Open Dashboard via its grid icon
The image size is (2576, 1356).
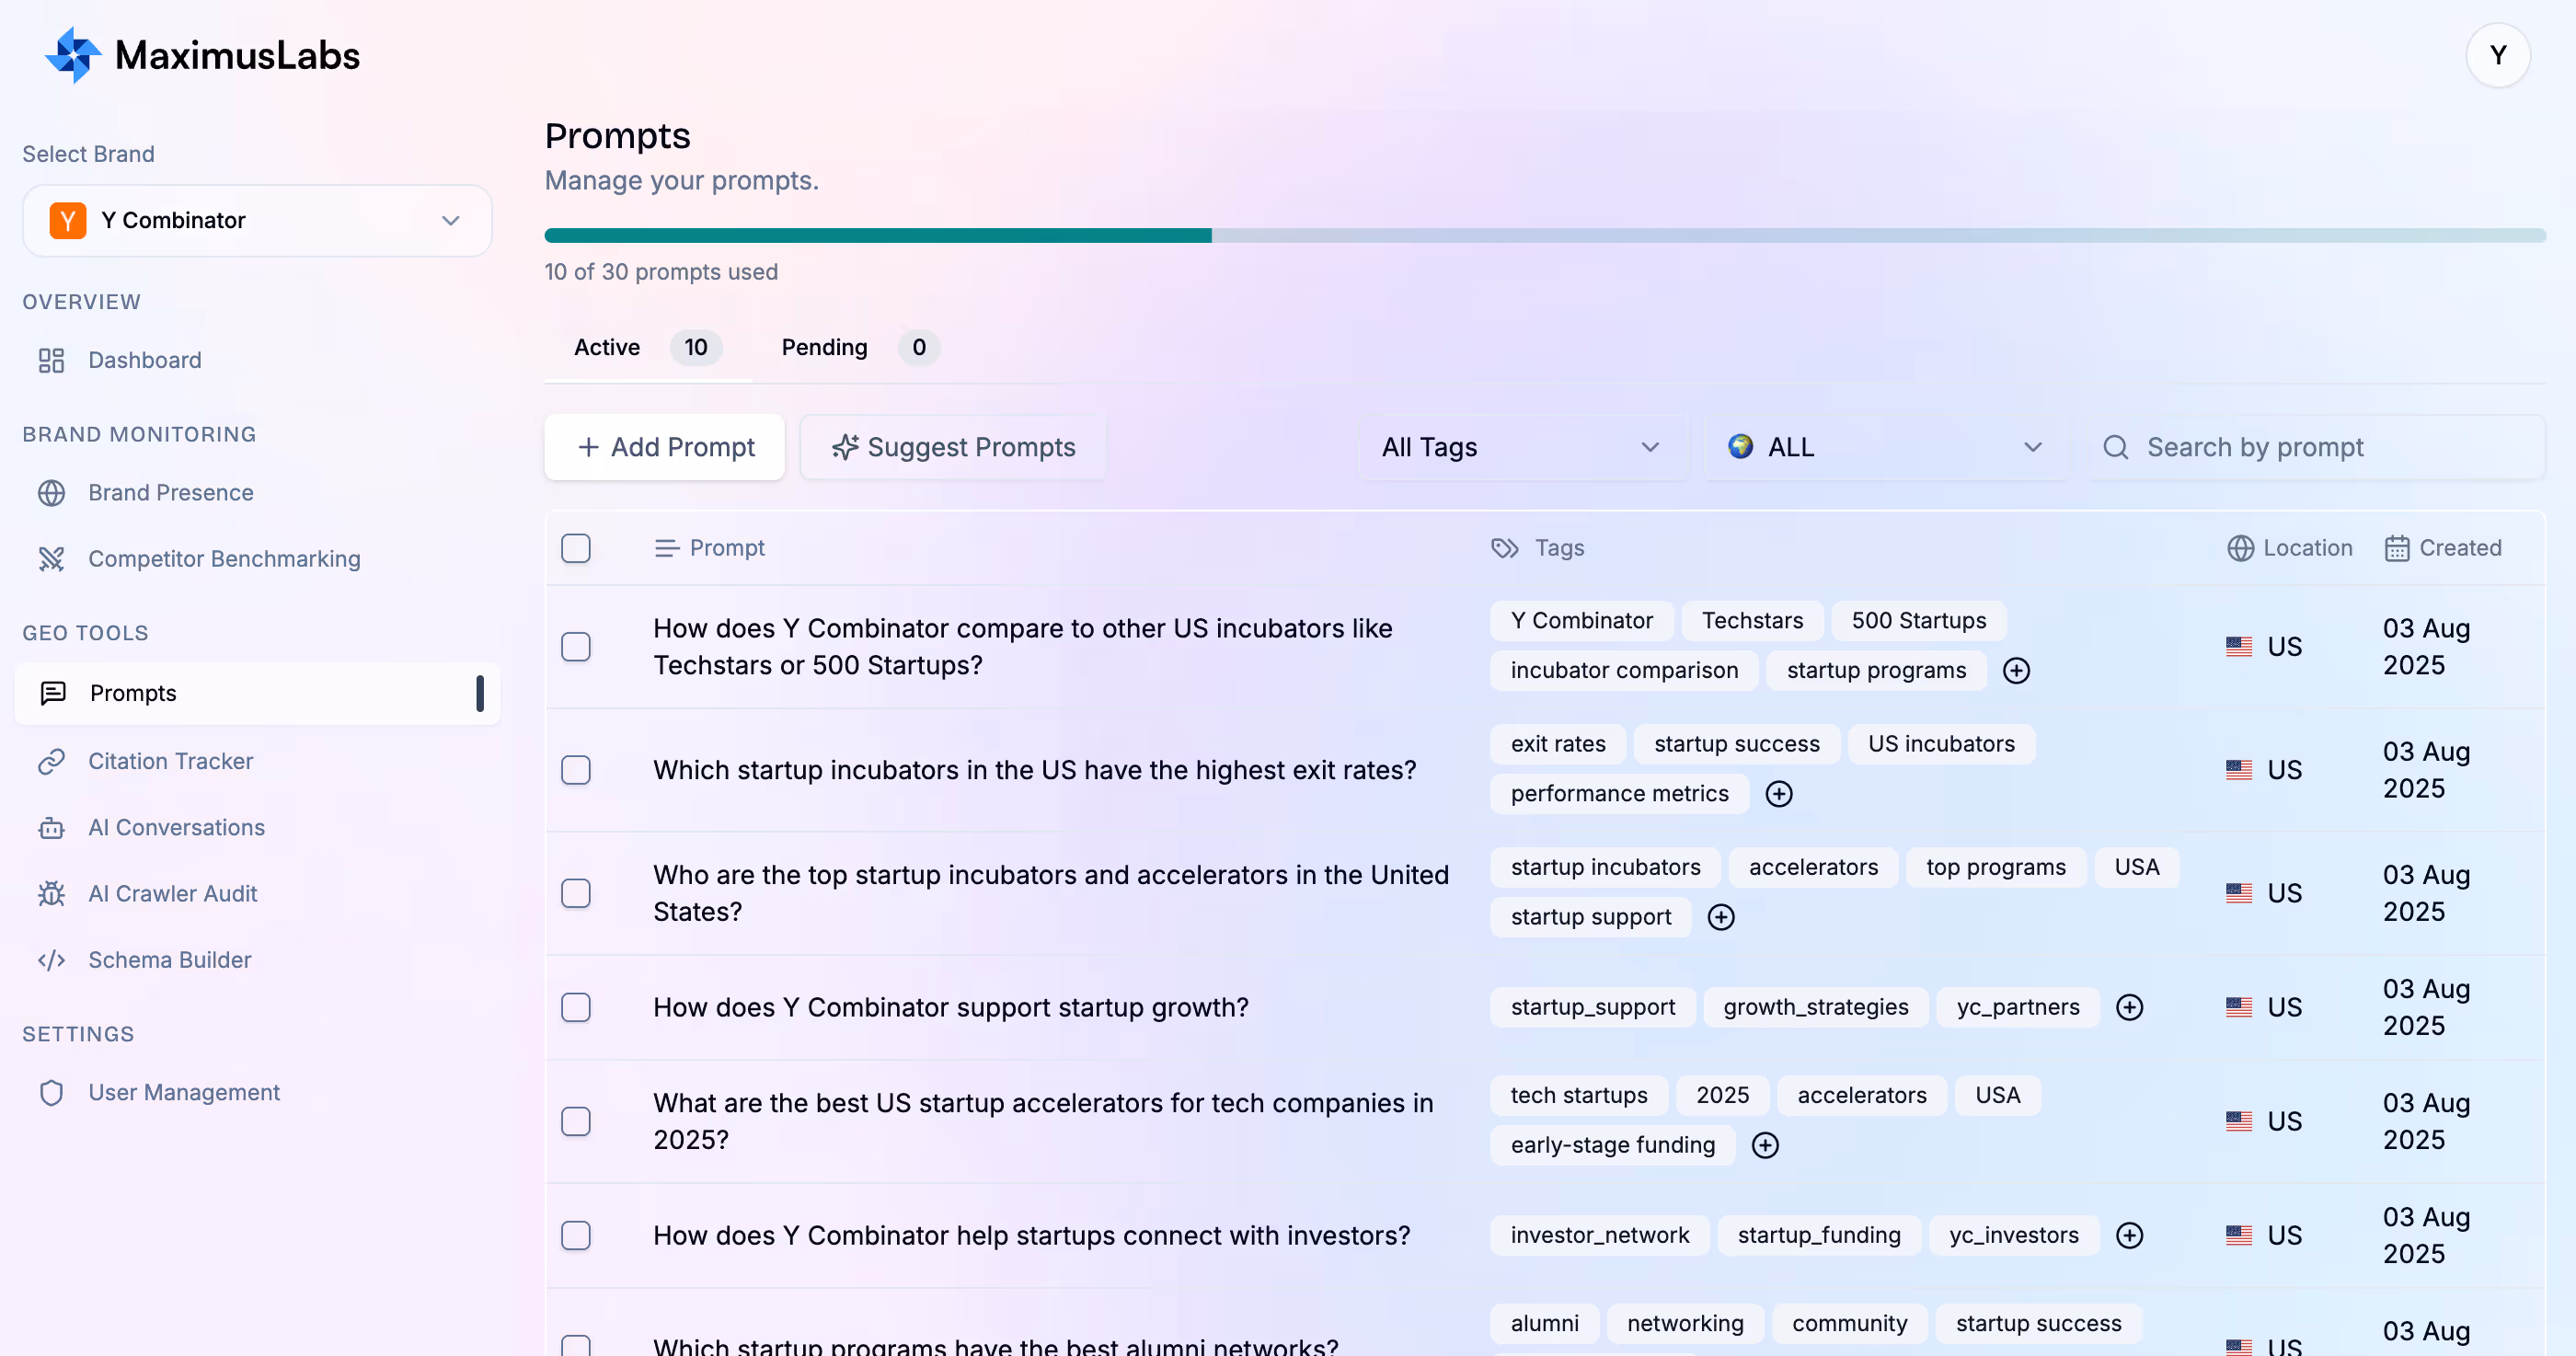pos(51,360)
